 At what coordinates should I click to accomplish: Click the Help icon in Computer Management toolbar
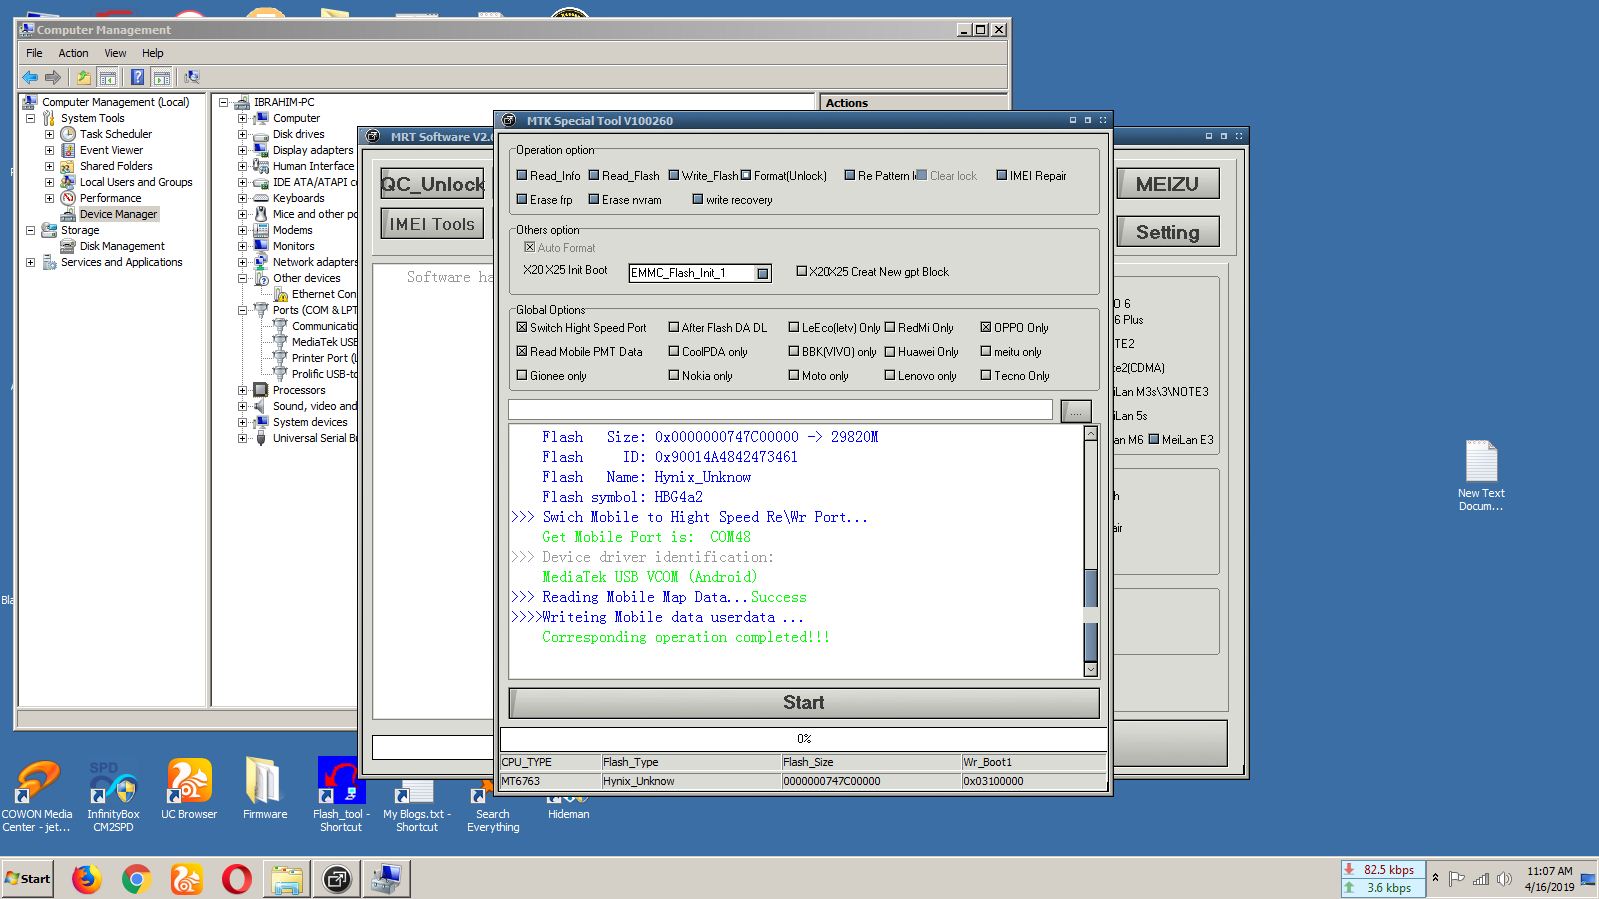(137, 77)
